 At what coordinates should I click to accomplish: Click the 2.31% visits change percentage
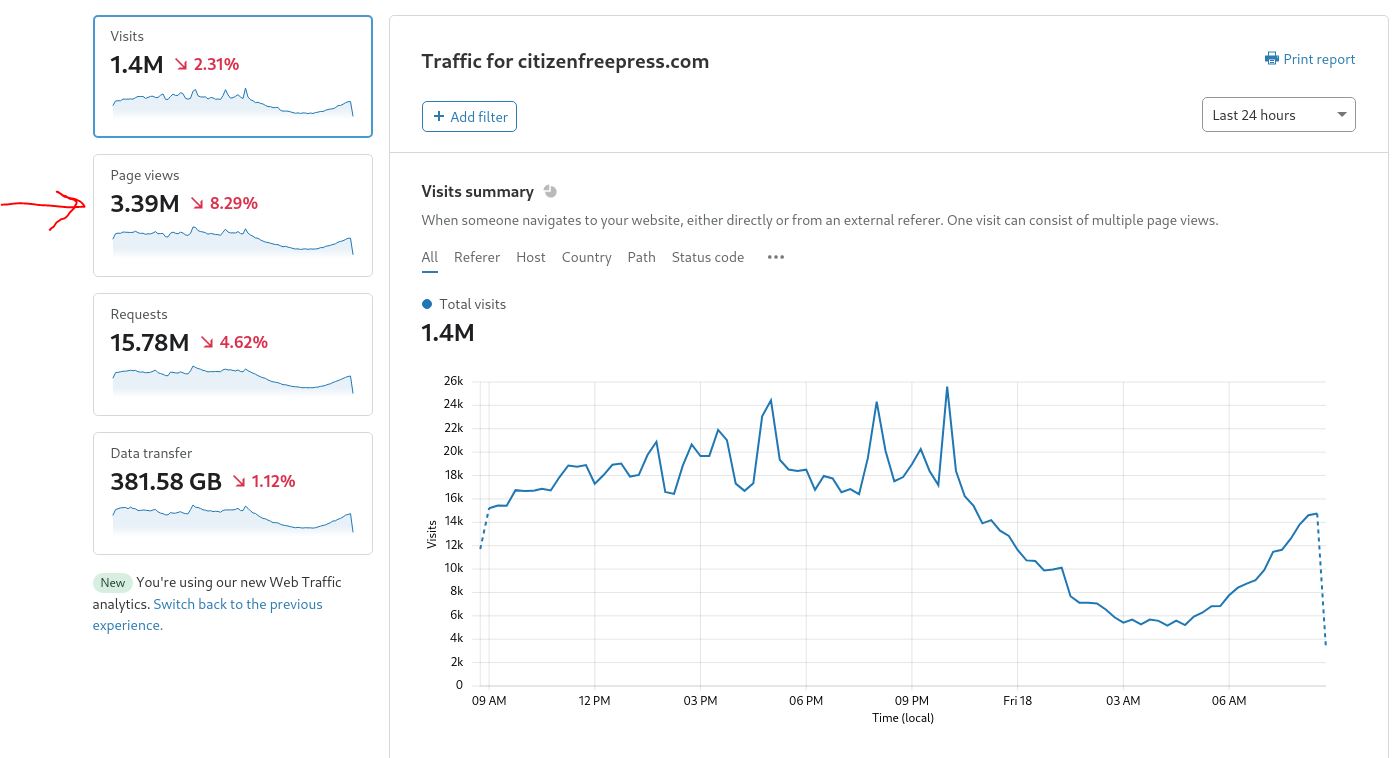click(x=216, y=64)
